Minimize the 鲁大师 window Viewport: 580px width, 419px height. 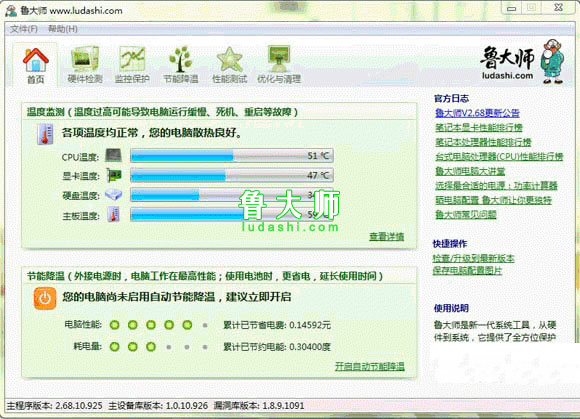(512, 8)
